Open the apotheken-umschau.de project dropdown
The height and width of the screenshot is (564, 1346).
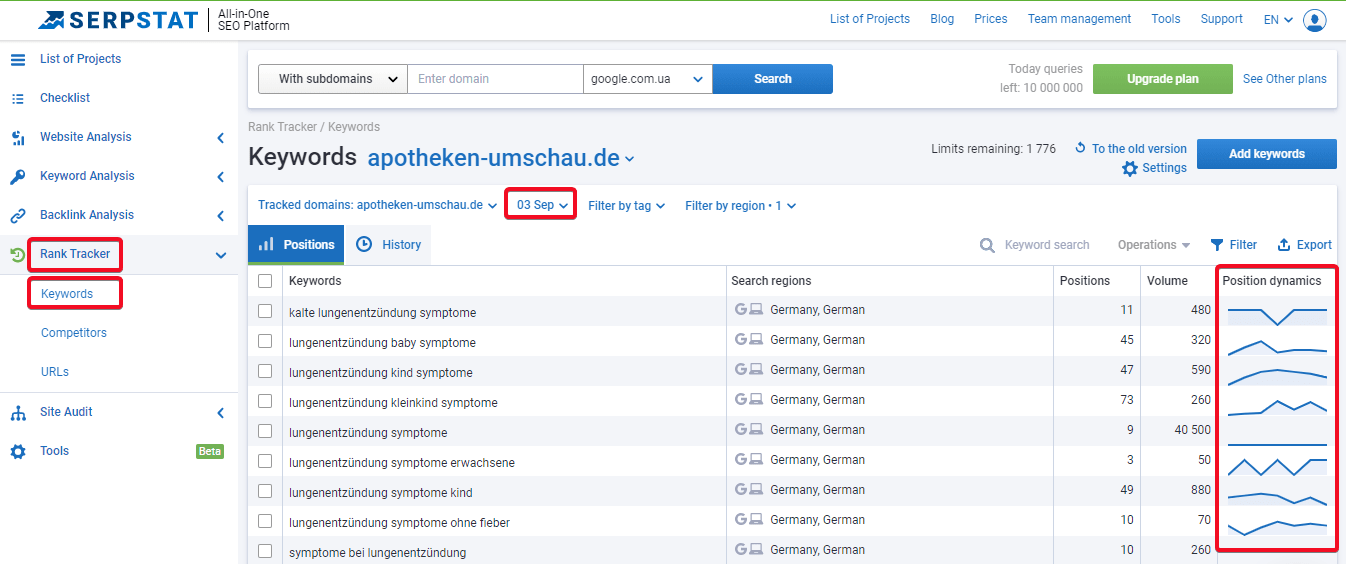coord(501,158)
